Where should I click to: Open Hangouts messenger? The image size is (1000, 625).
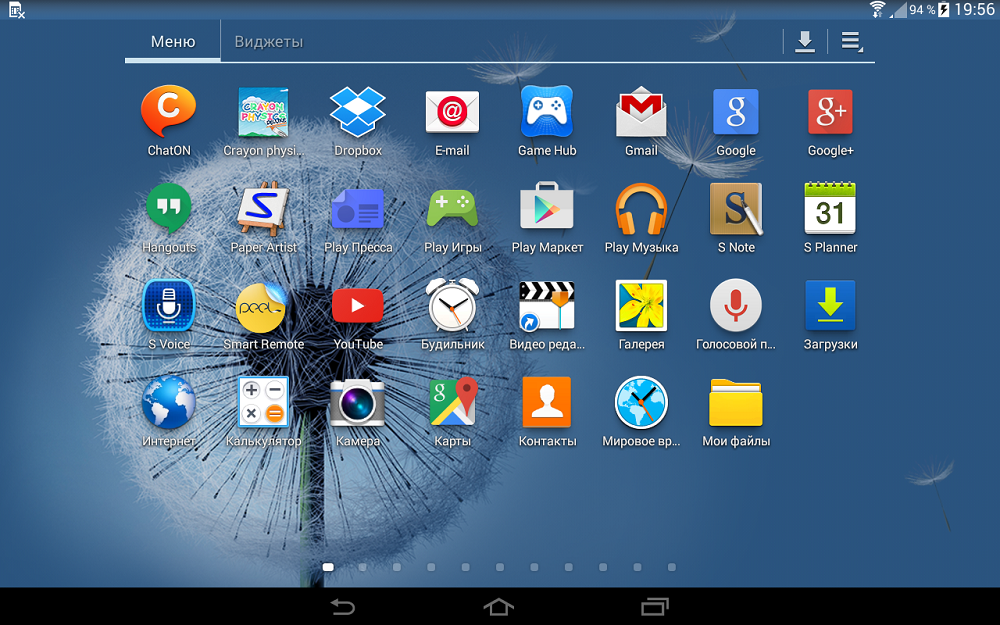(x=168, y=209)
